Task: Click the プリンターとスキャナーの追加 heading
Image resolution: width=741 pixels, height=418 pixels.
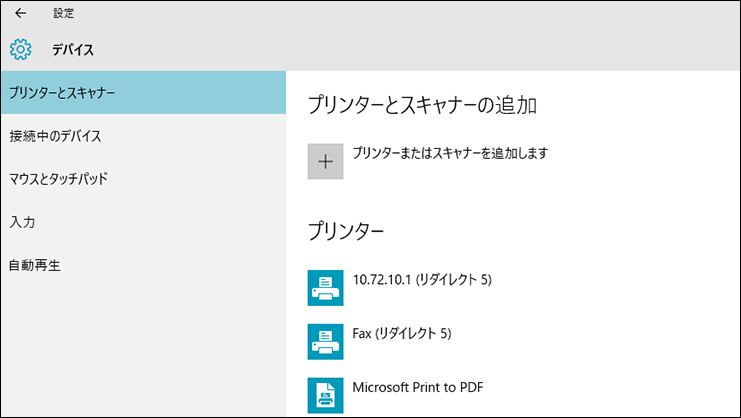Action: [x=422, y=105]
